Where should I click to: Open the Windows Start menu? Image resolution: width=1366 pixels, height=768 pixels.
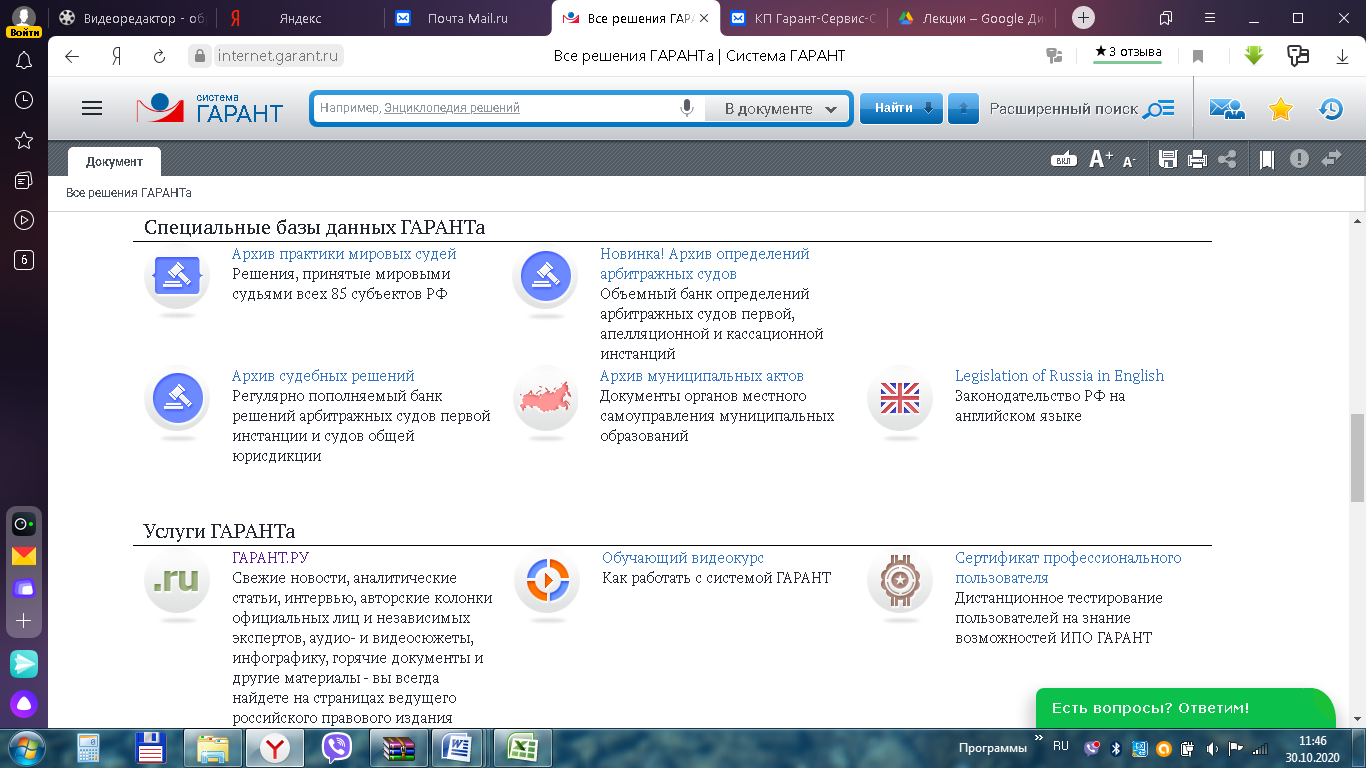25,747
